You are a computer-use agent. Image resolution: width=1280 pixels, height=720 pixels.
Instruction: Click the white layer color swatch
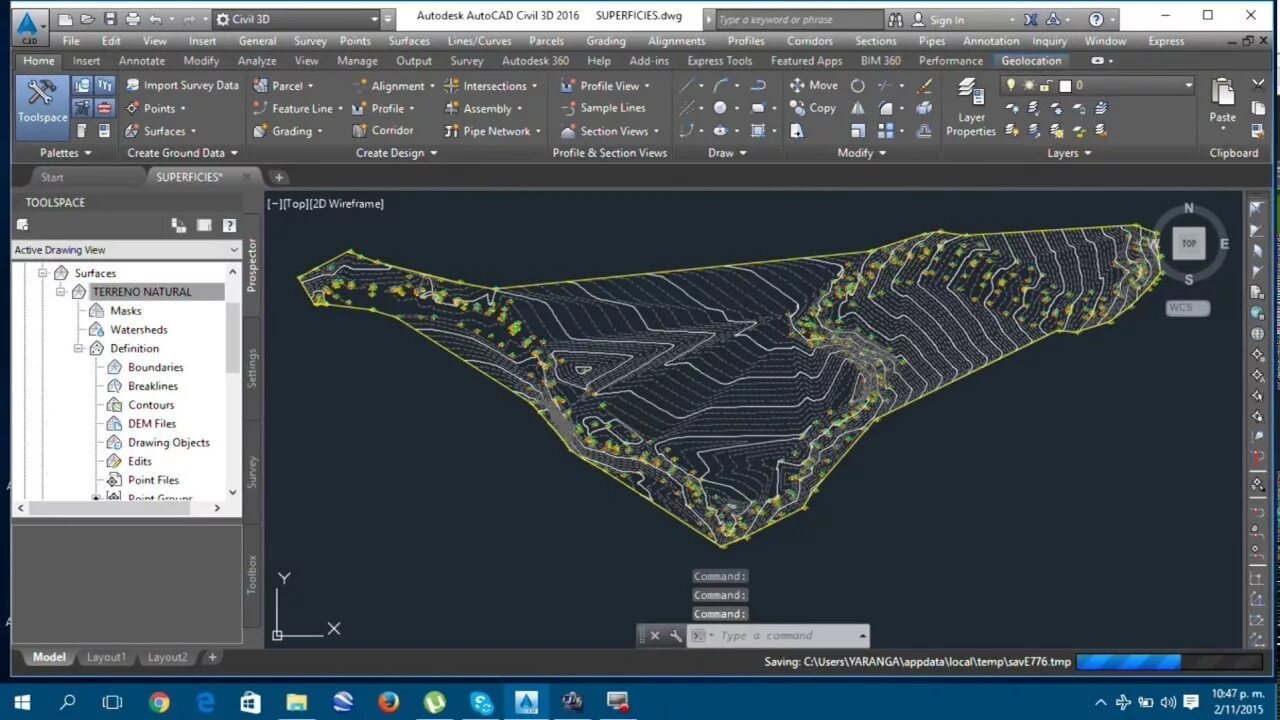[x=1065, y=86]
